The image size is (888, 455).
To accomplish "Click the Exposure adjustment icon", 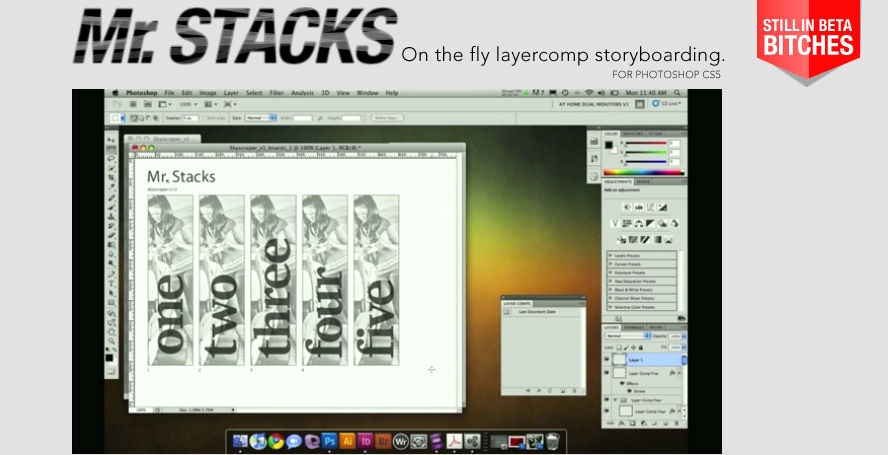I will (x=663, y=207).
